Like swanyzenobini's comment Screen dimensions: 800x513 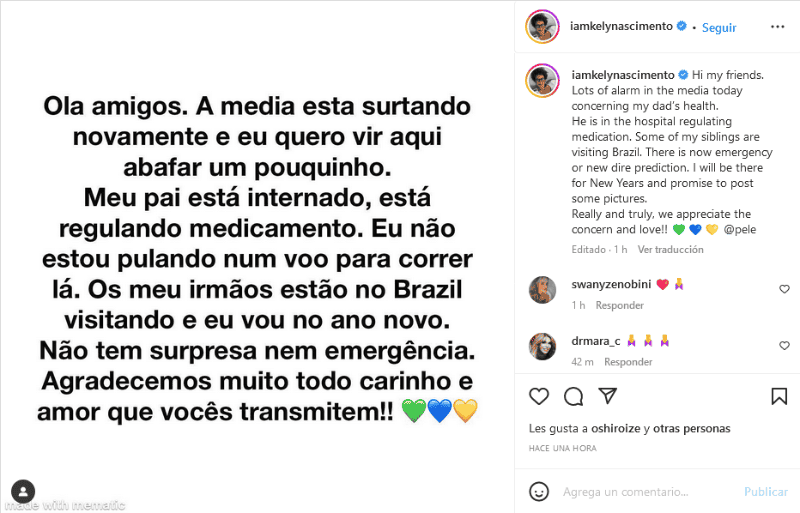click(784, 289)
